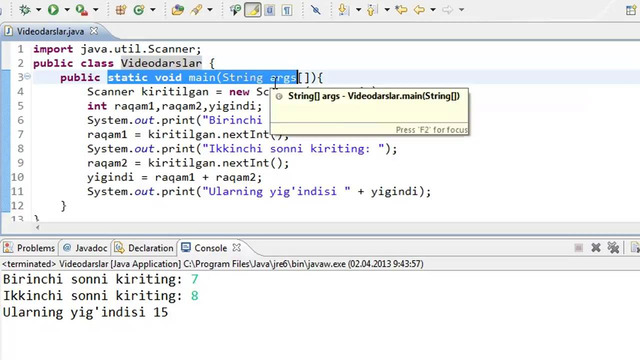Go to Next Annotation arrow icon
This screenshot has height=360, width=640.
point(344,9)
